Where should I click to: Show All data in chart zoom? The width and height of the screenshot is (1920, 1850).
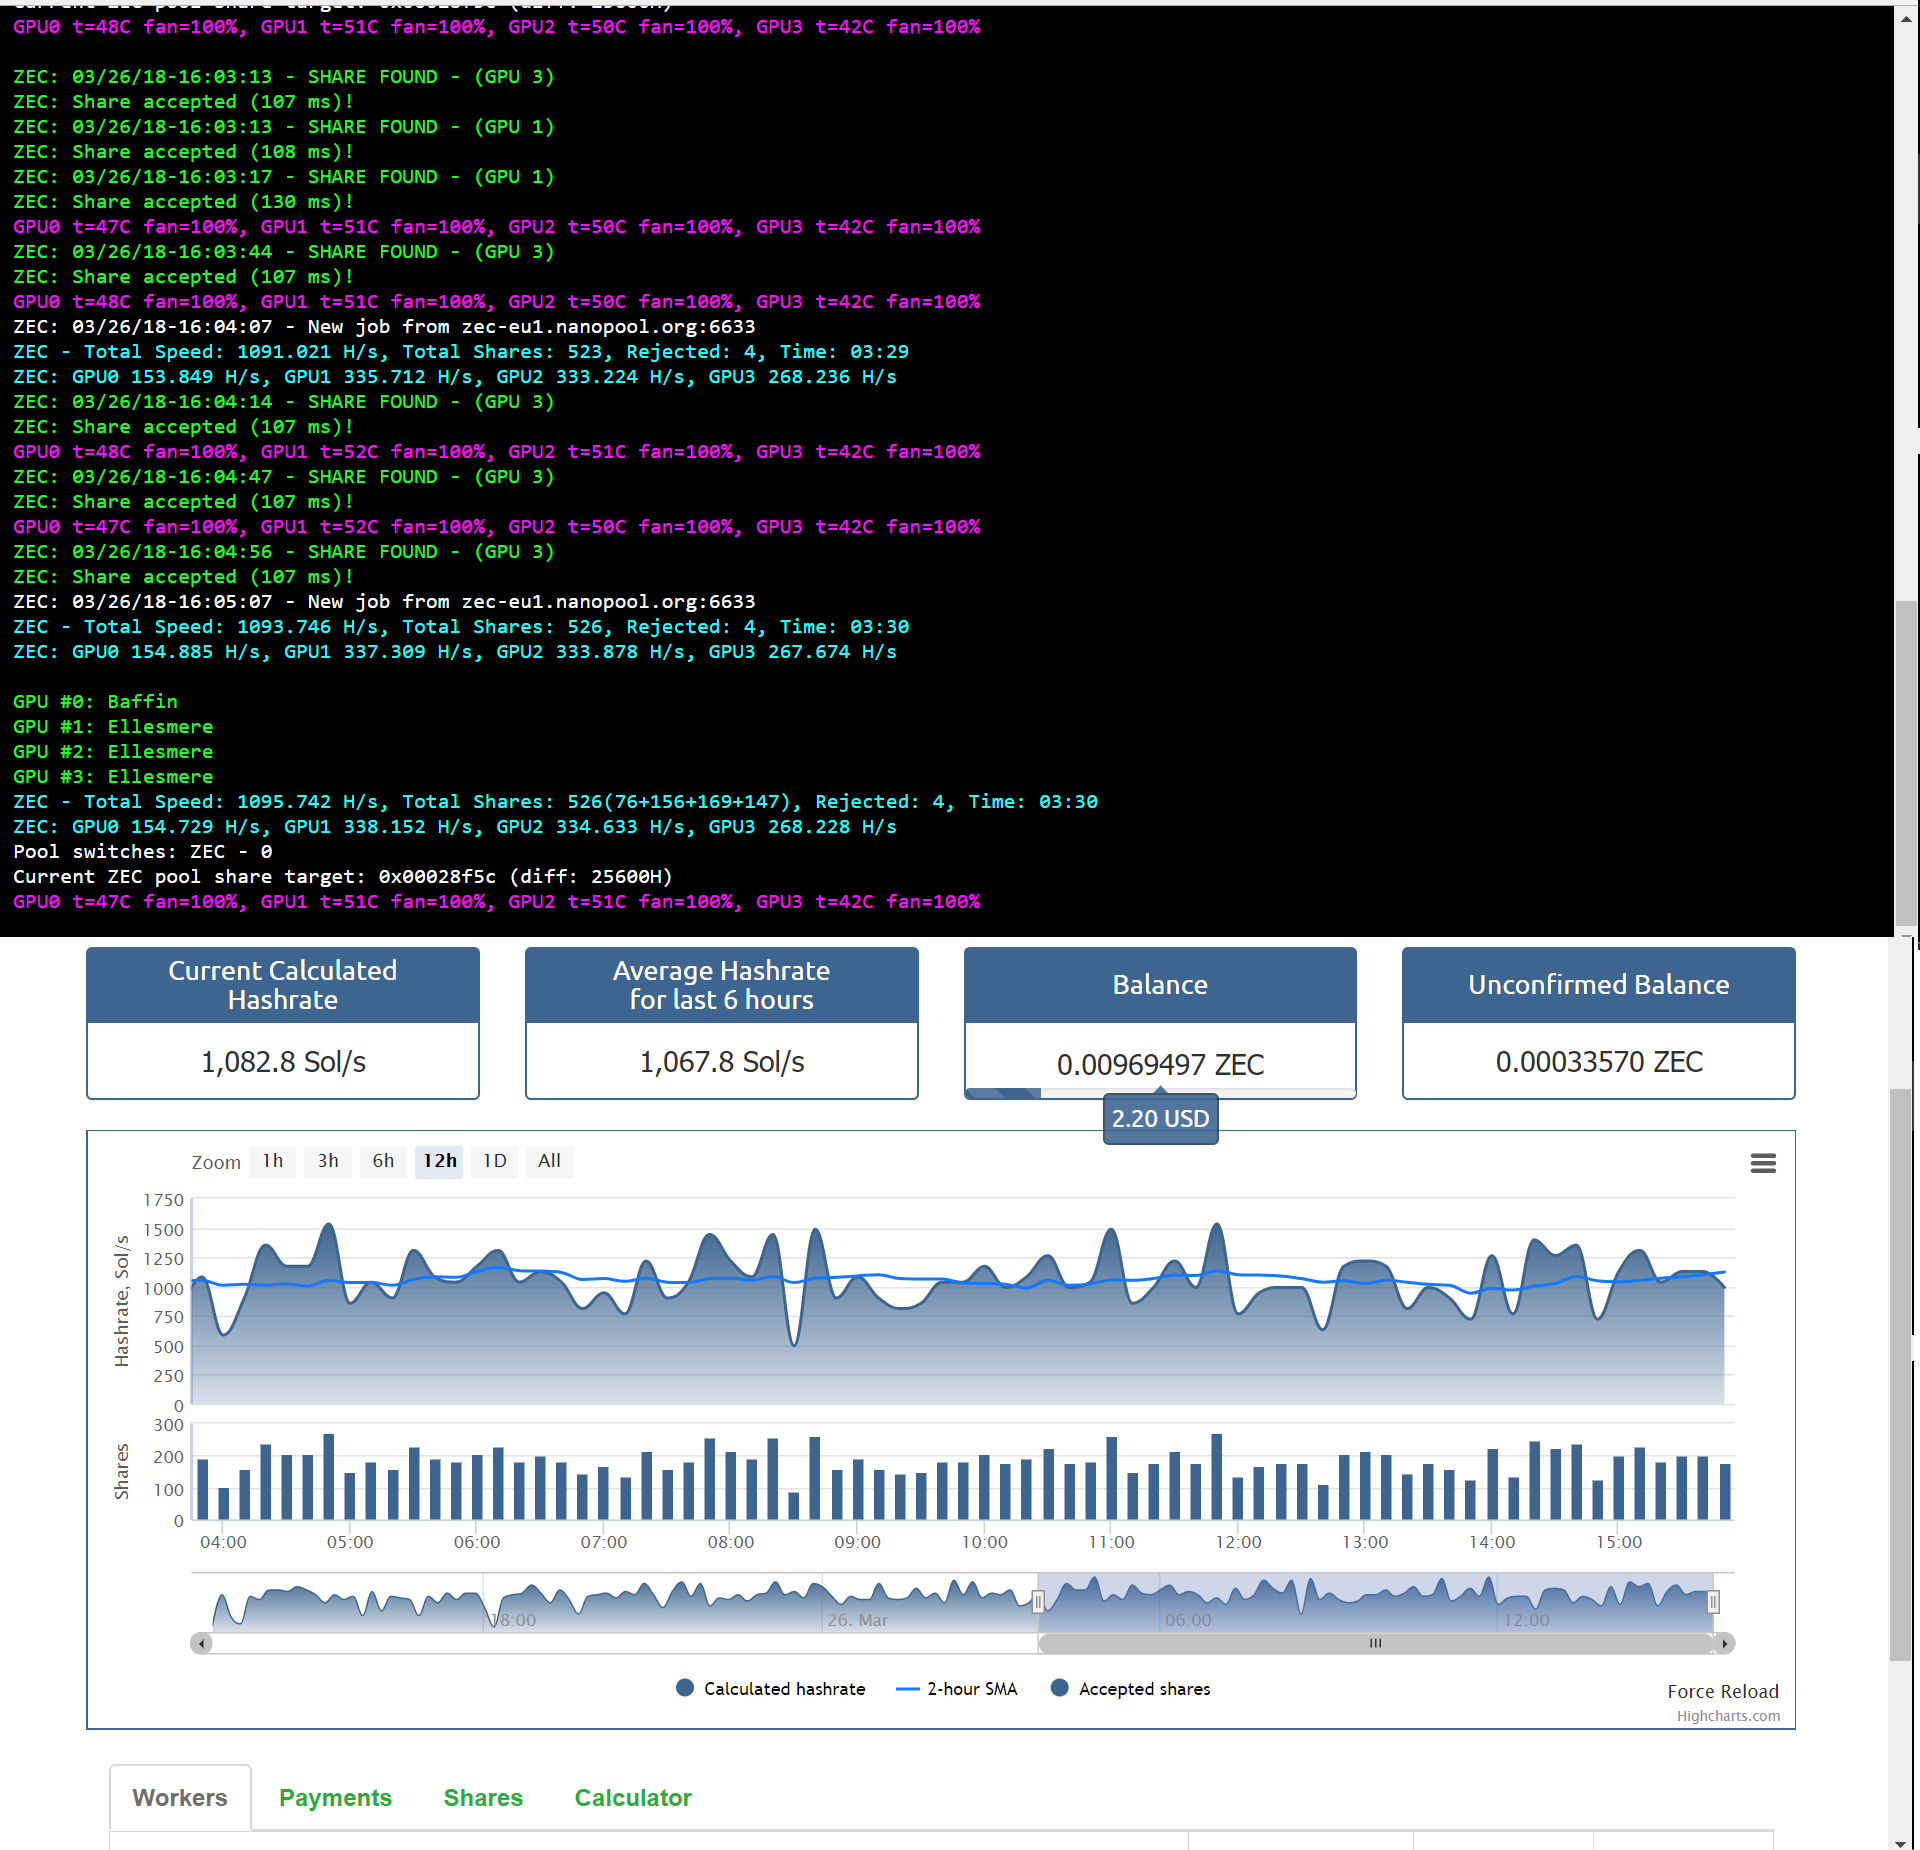[549, 1161]
